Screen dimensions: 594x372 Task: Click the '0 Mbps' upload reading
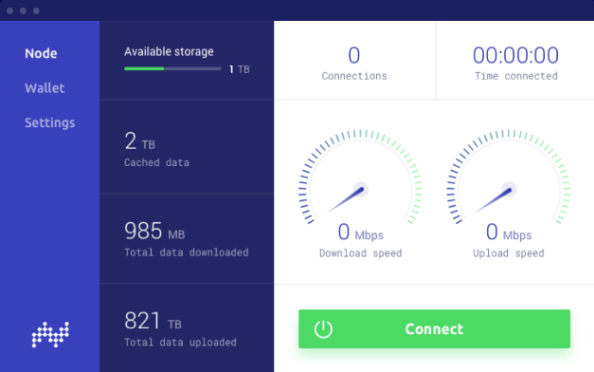click(x=509, y=232)
